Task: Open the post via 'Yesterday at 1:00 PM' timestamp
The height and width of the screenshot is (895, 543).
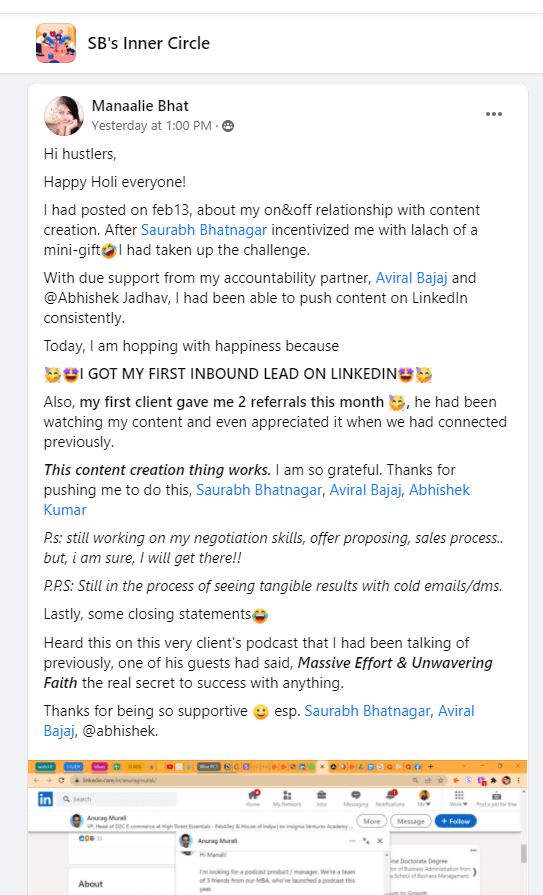Action: pos(151,126)
